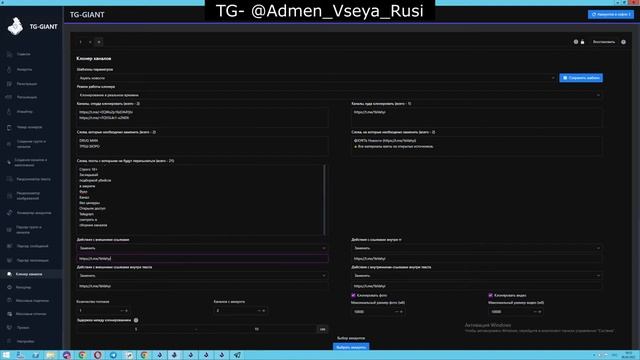Open Настройки at the sidebar bottom
This screenshot has width=640, height=360.
coord(25,341)
